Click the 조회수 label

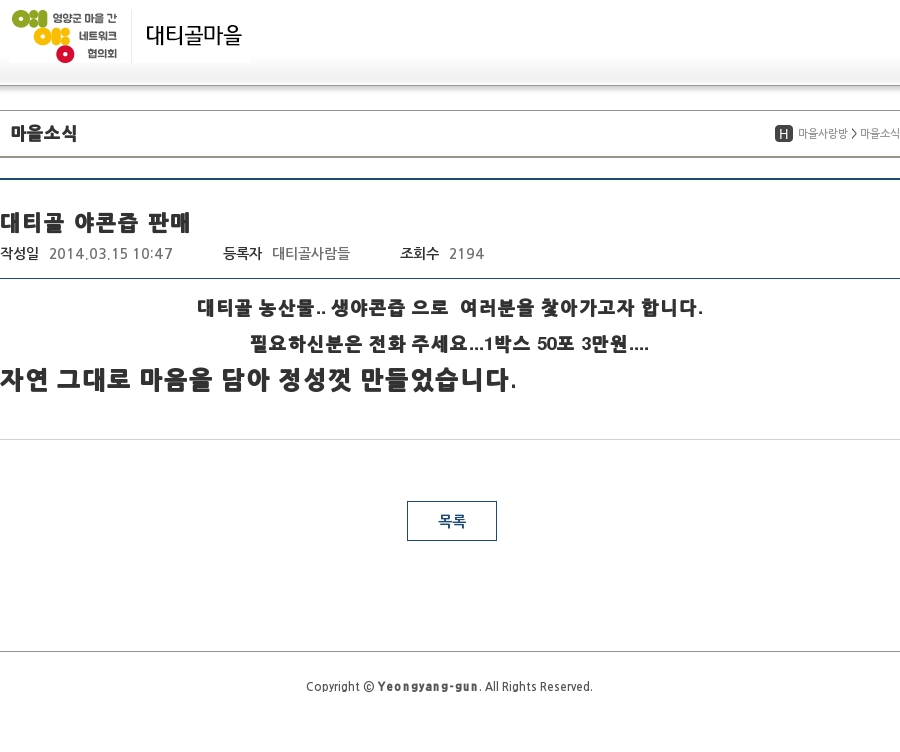(419, 254)
